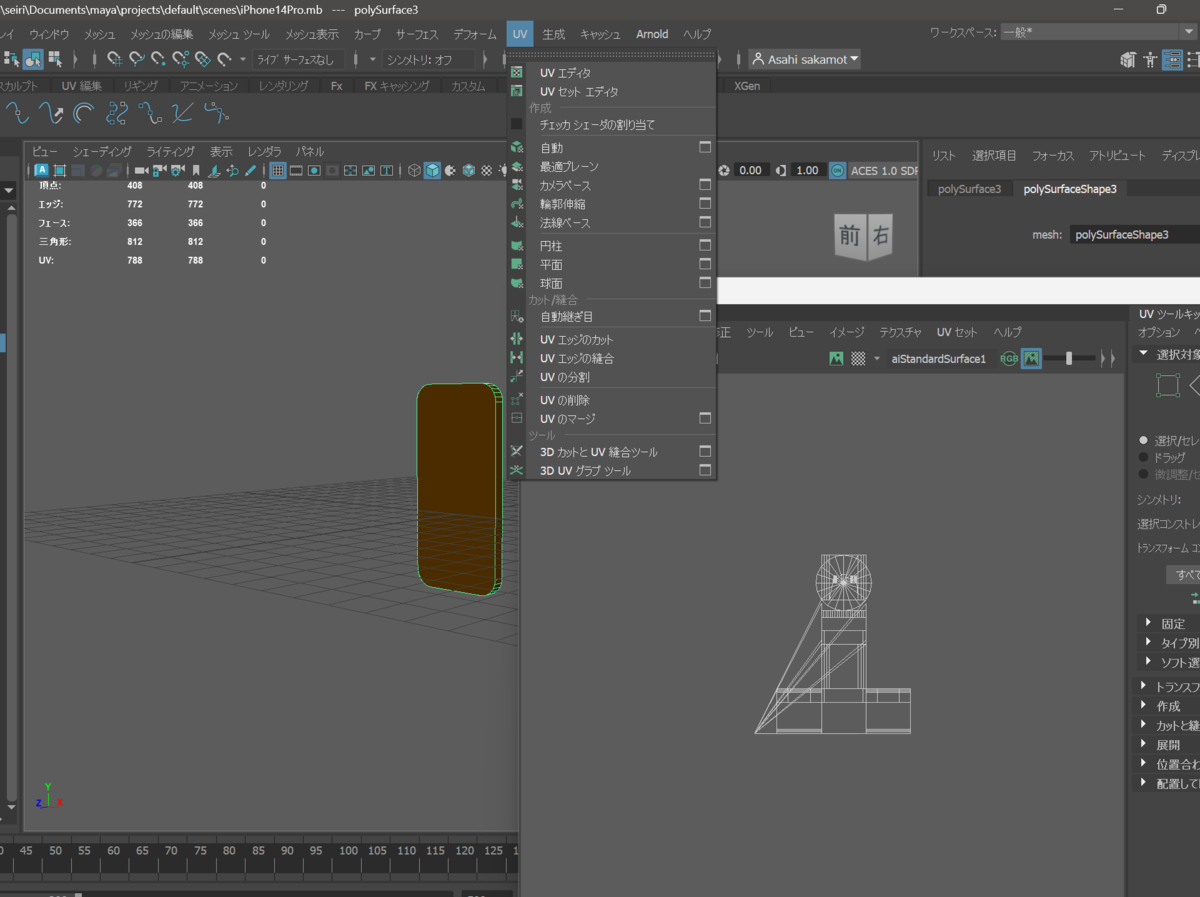This screenshot has width=1200, height=897.
Task: Click the snap to grid magnet icon
Action: click(116, 59)
